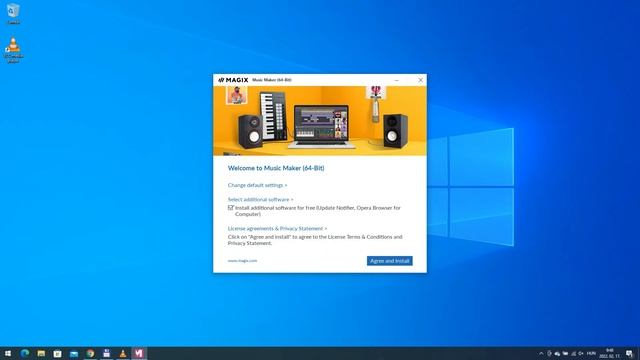Select the VLC media player desktop shortcut
This screenshot has height=360, width=640.
tap(13, 51)
